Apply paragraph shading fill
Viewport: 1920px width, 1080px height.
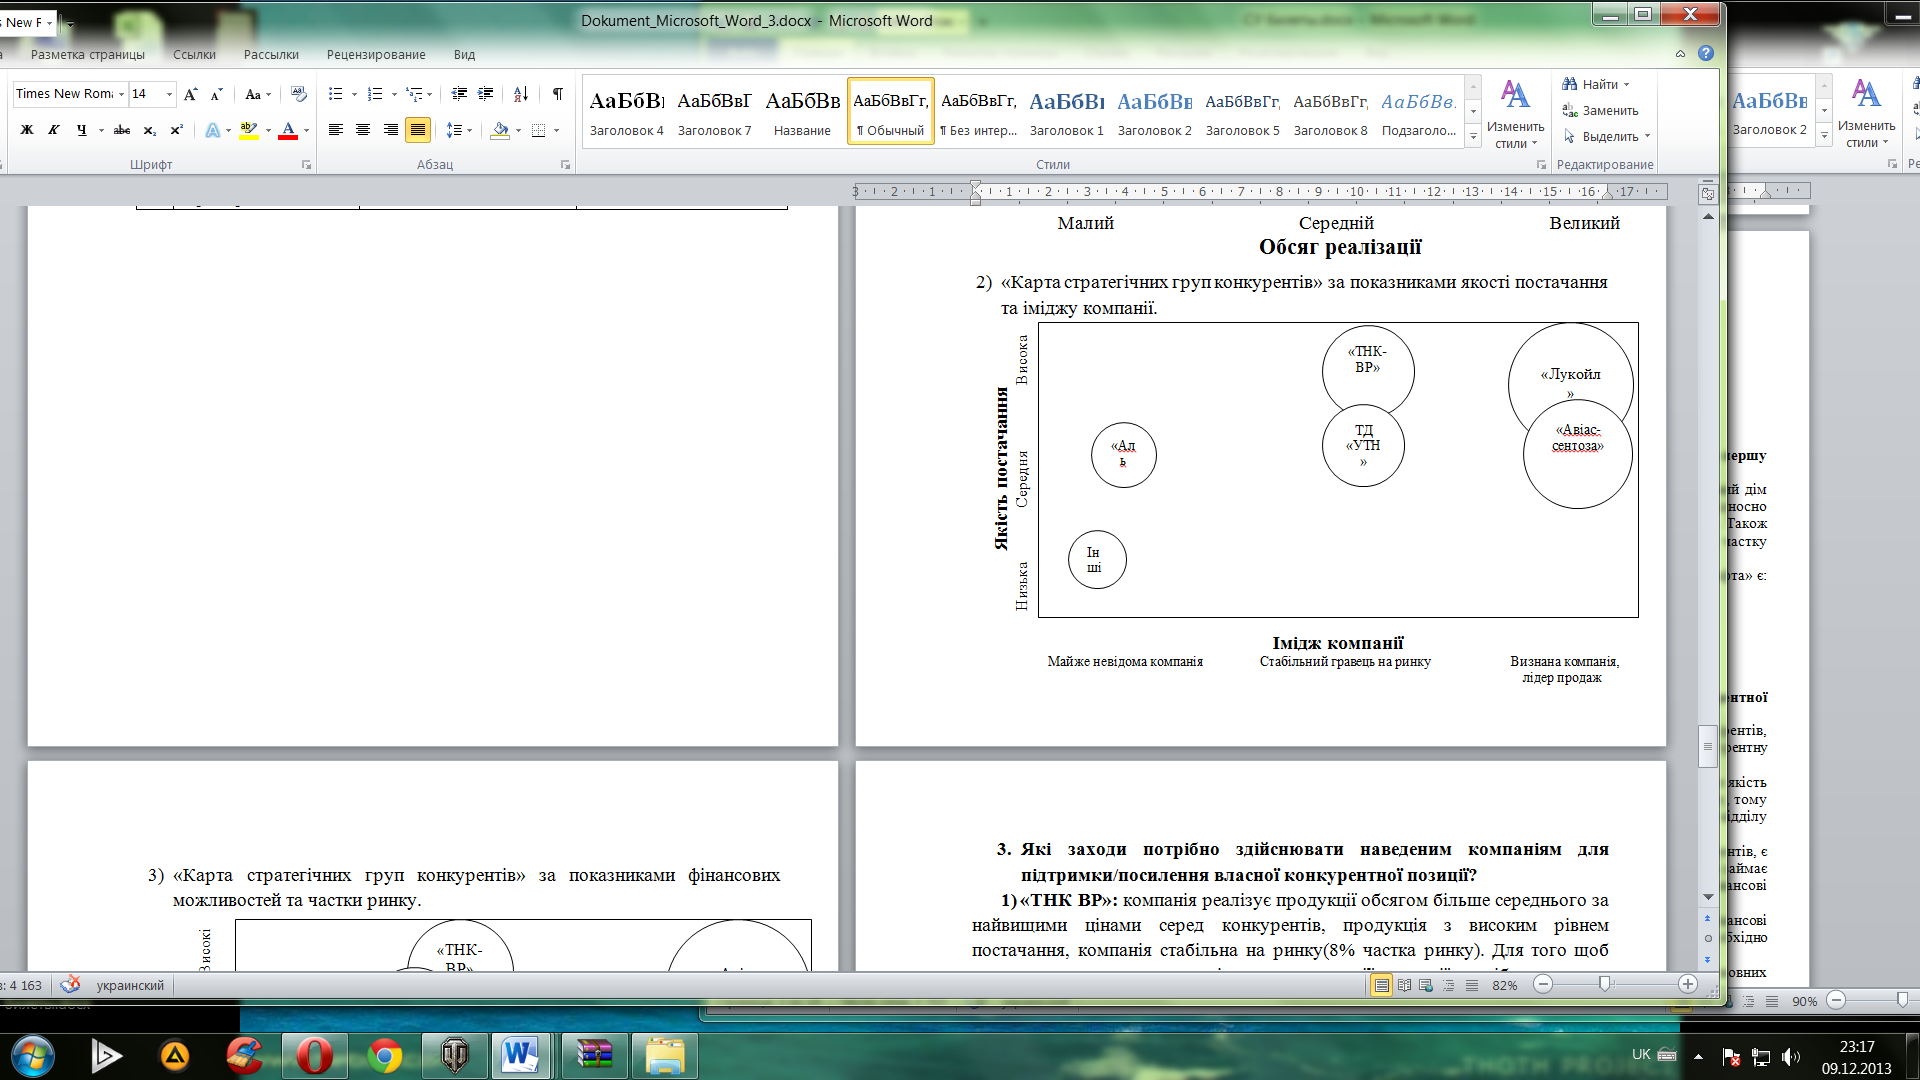(x=500, y=130)
